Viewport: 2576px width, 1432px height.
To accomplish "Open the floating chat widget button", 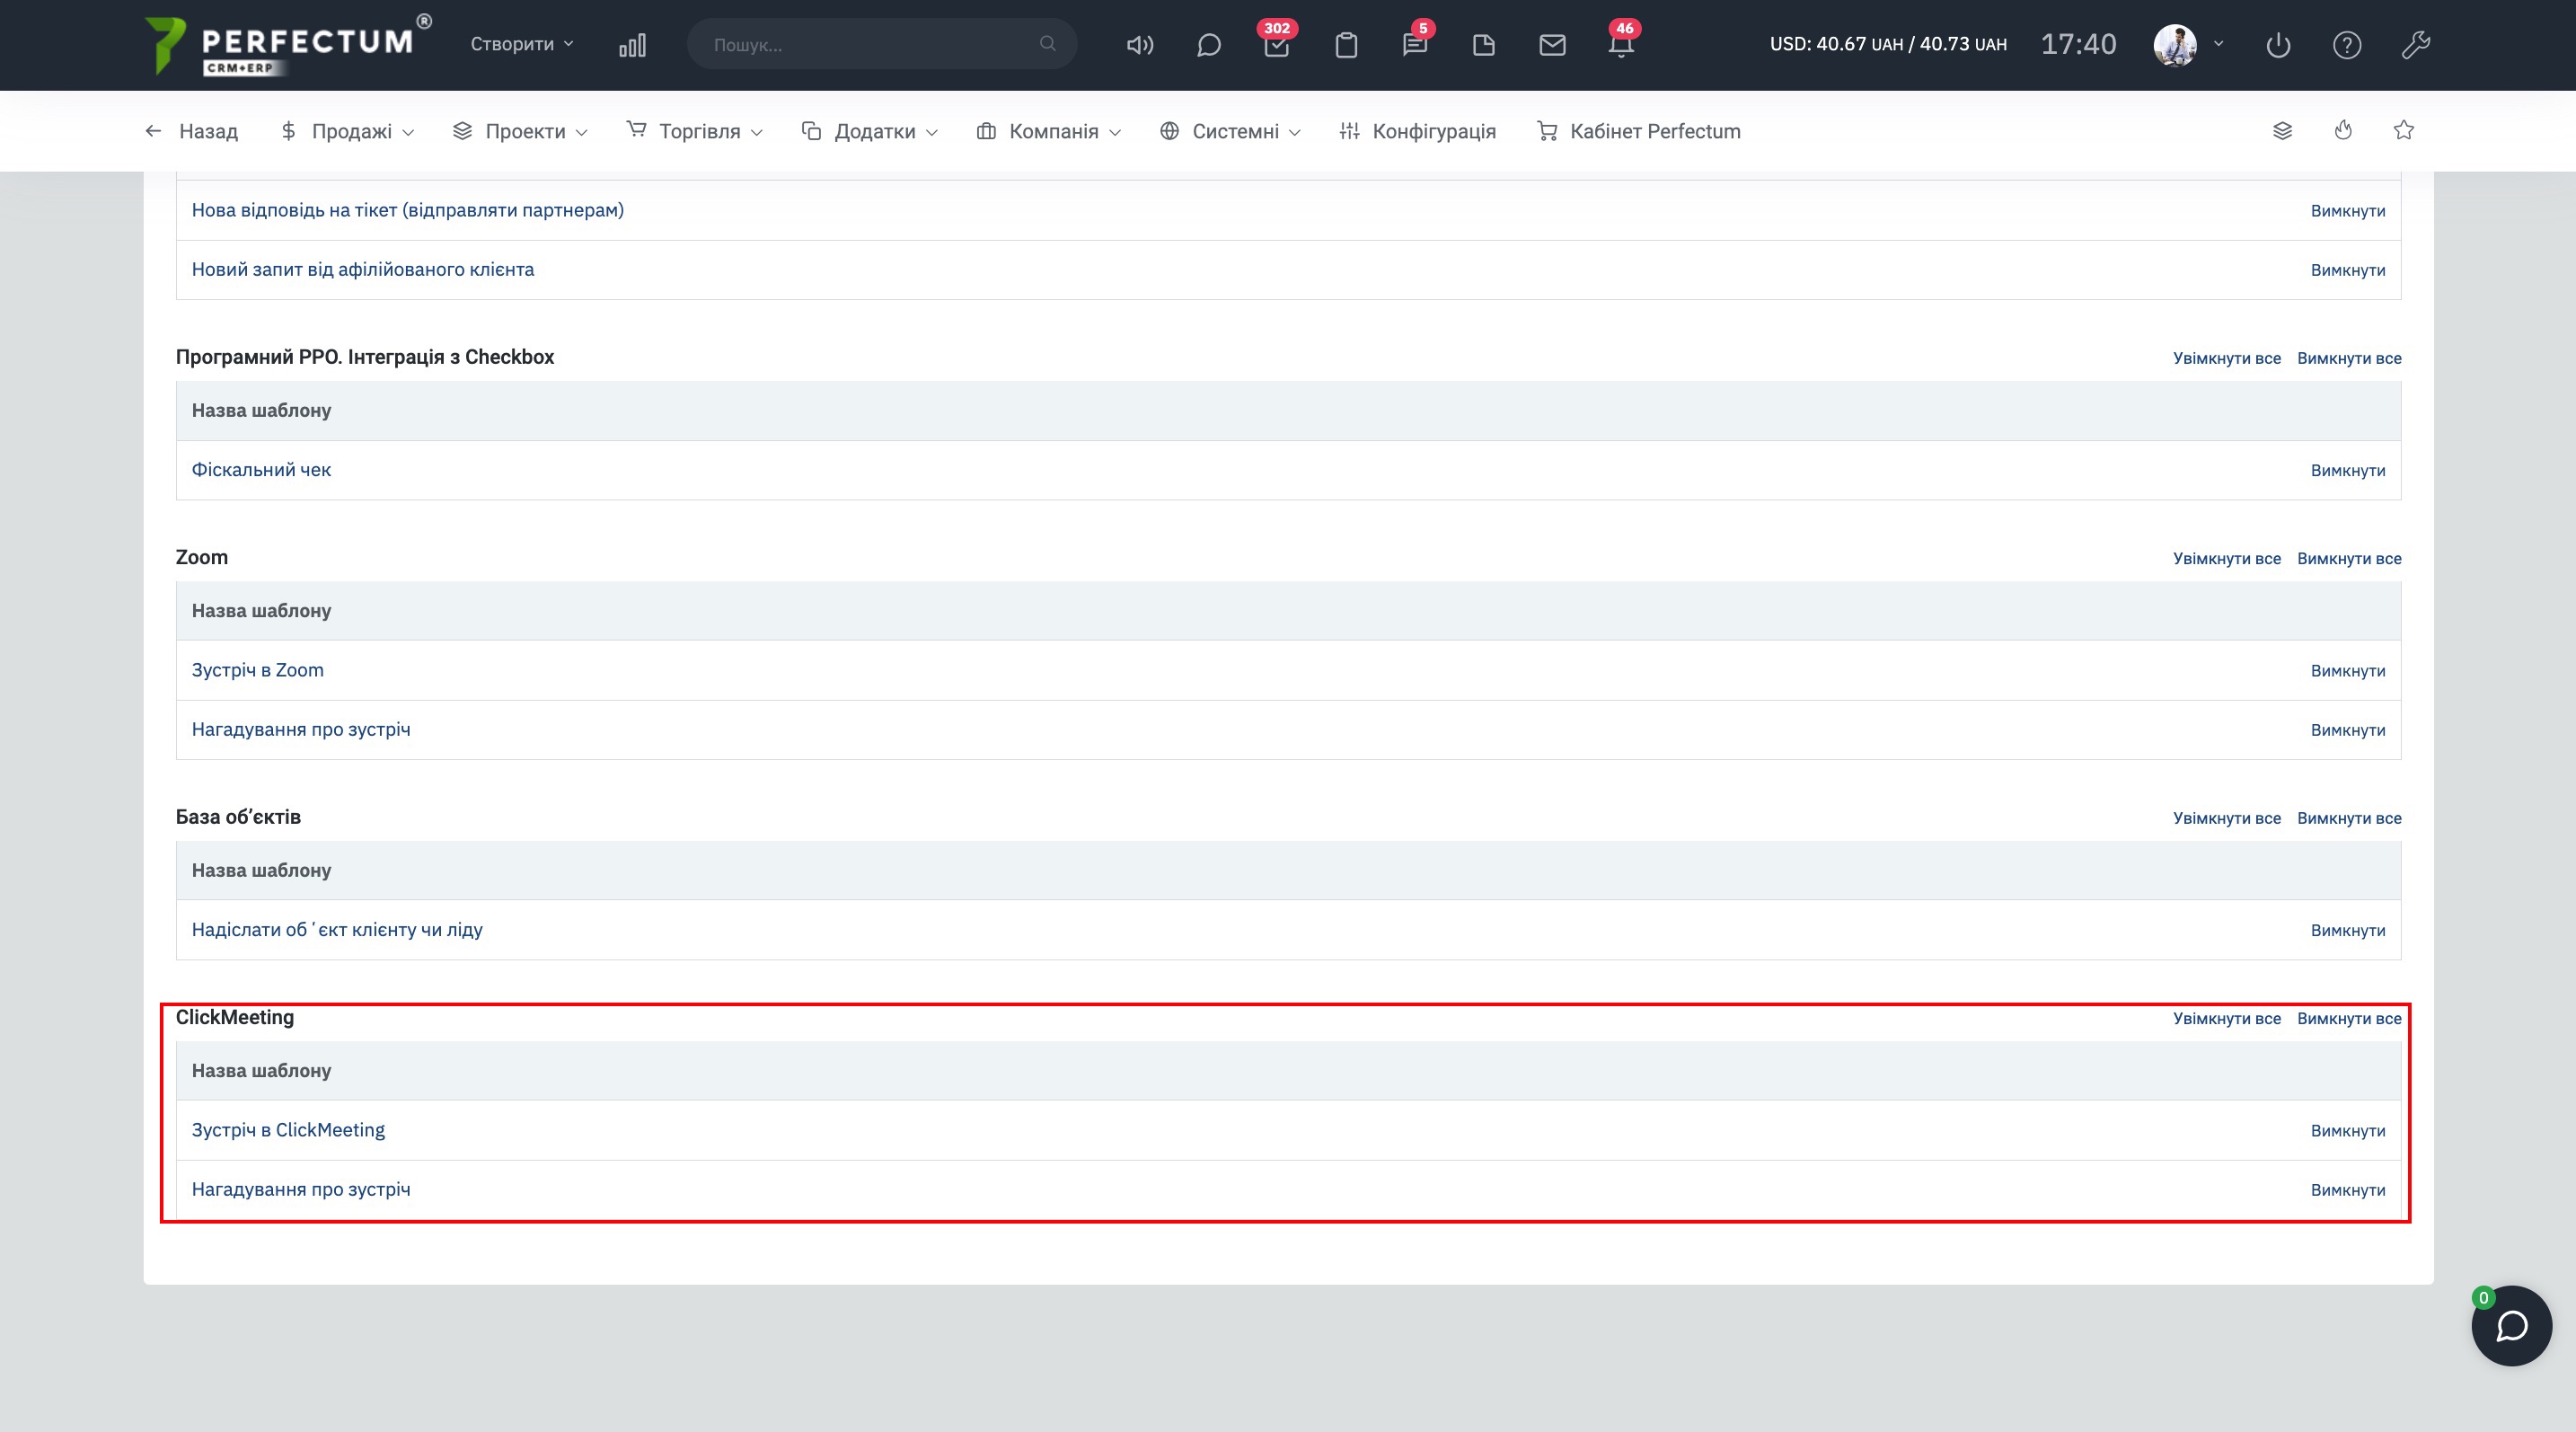I will click(2511, 1326).
